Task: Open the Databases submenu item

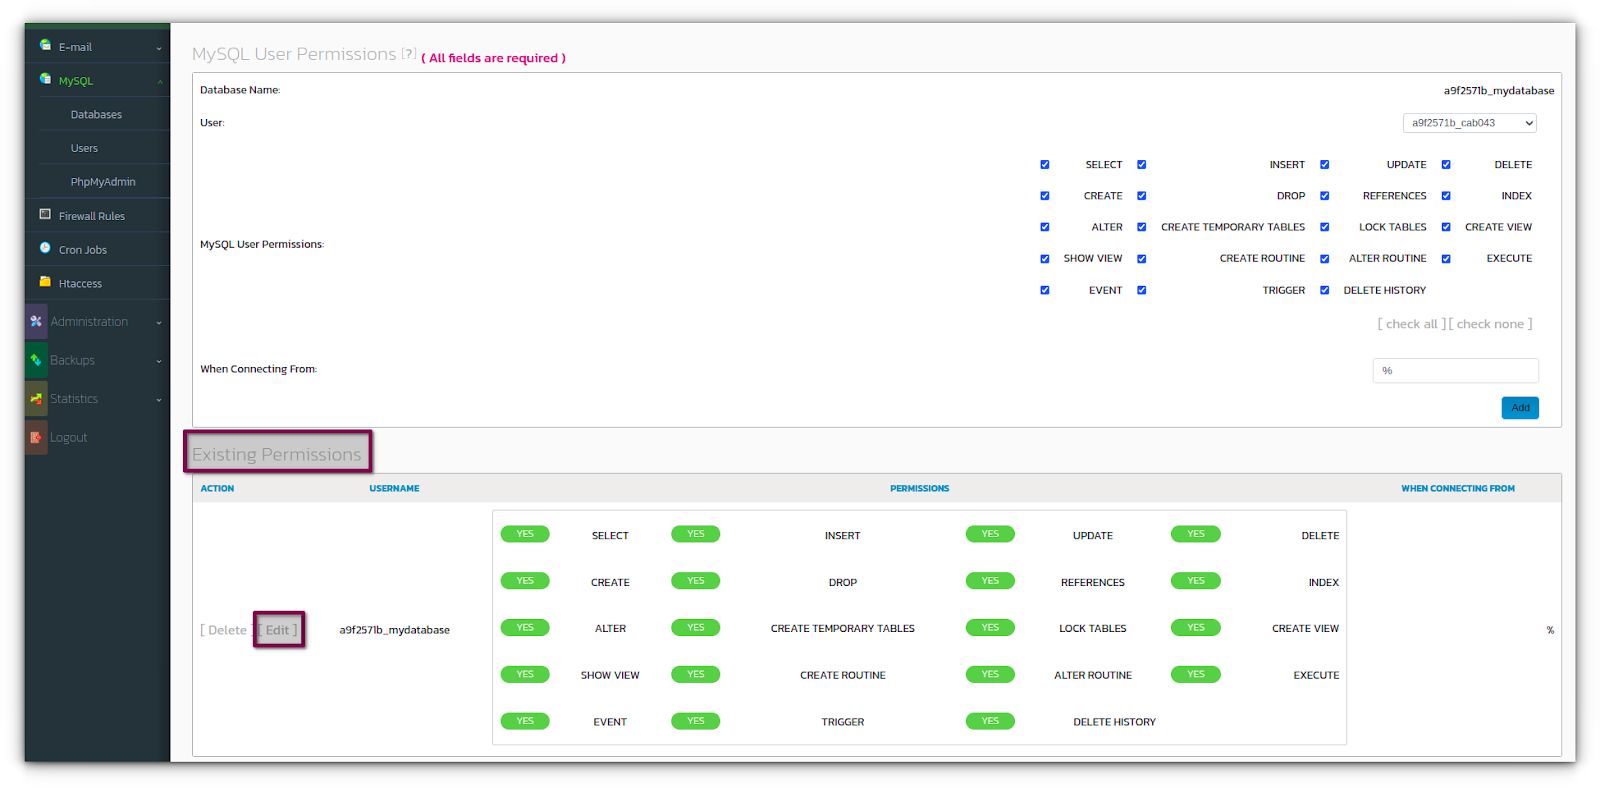Action: click(x=96, y=115)
